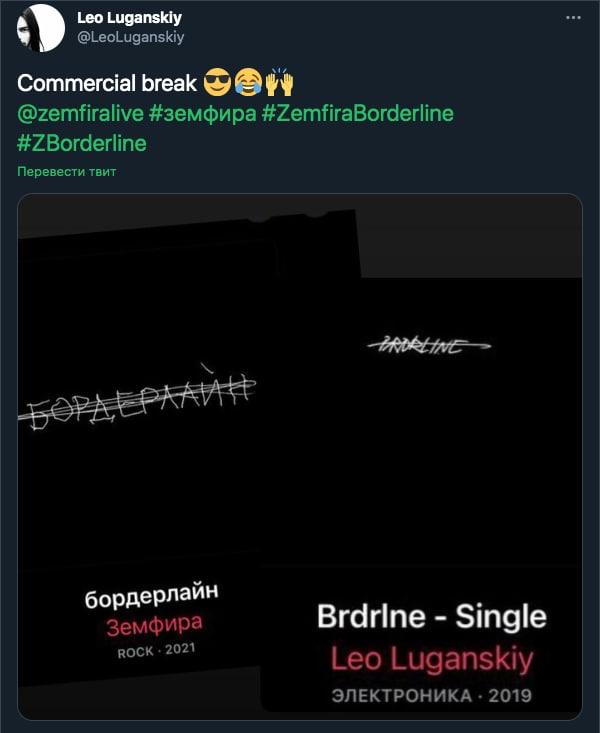This screenshot has height=733, width=600.
Task: Open the #ZBorderline hashtag
Action: [x=82, y=143]
